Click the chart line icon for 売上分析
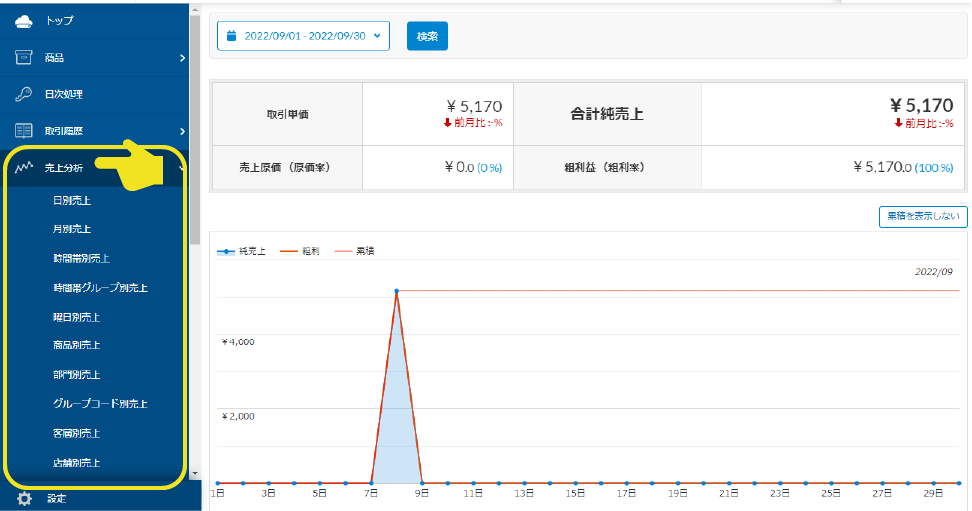The image size is (972, 511). pyautogui.click(x=25, y=168)
